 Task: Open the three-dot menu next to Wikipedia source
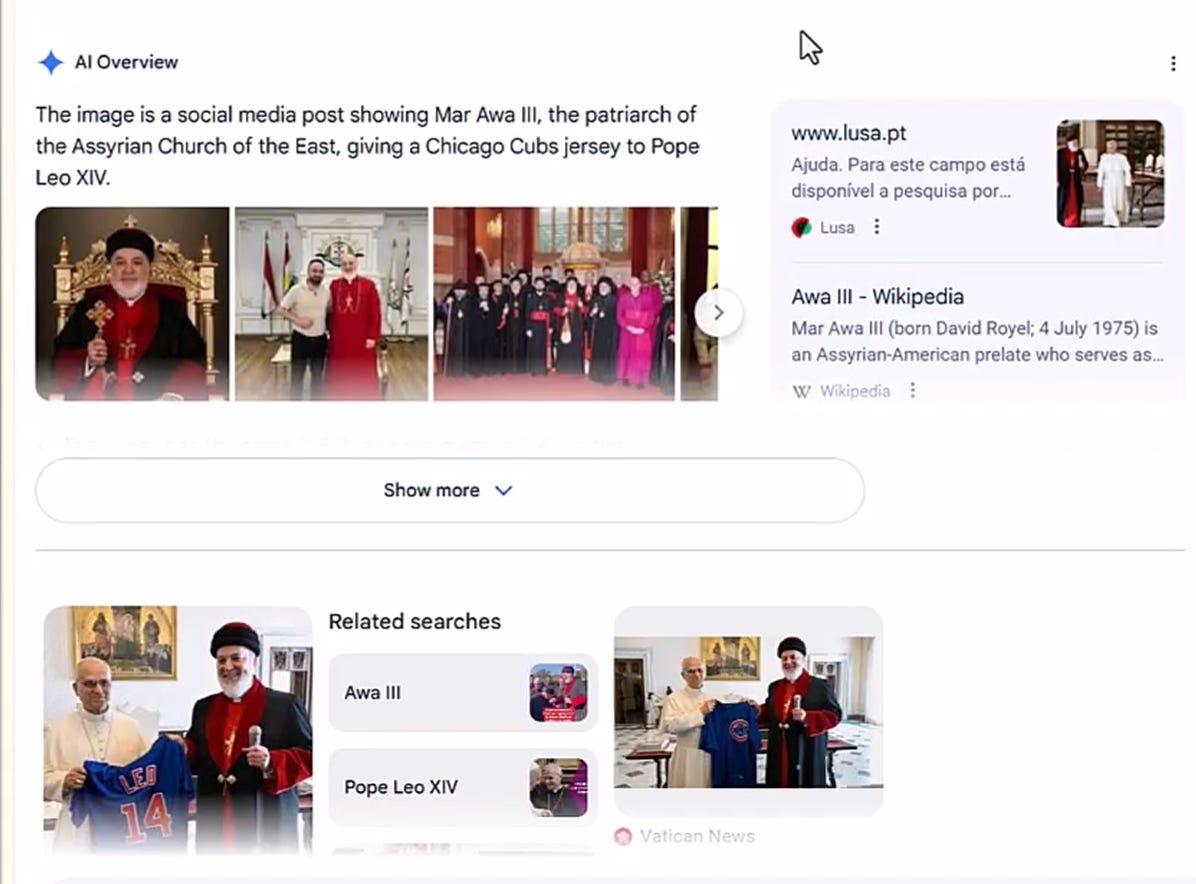[x=912, y=391]
